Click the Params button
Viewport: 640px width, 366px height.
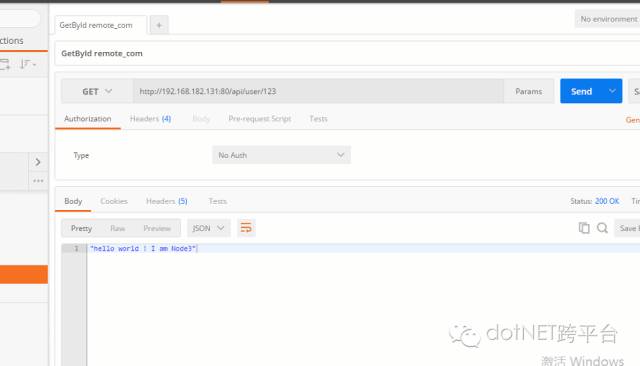pyautogui.click(x=529, y=91)
